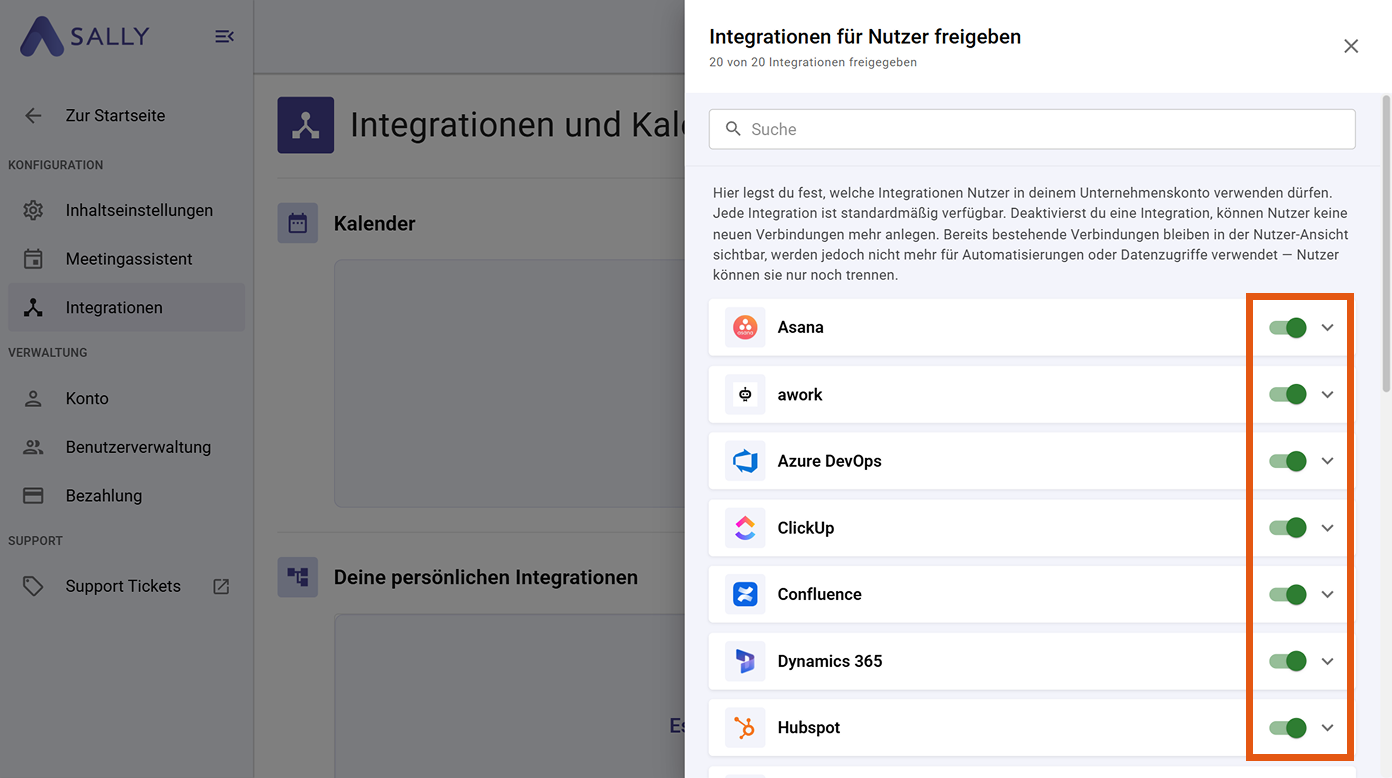Turn off the ClickUp integration switch
This screenshot has height=778, width=1392.
[1288, 528]
